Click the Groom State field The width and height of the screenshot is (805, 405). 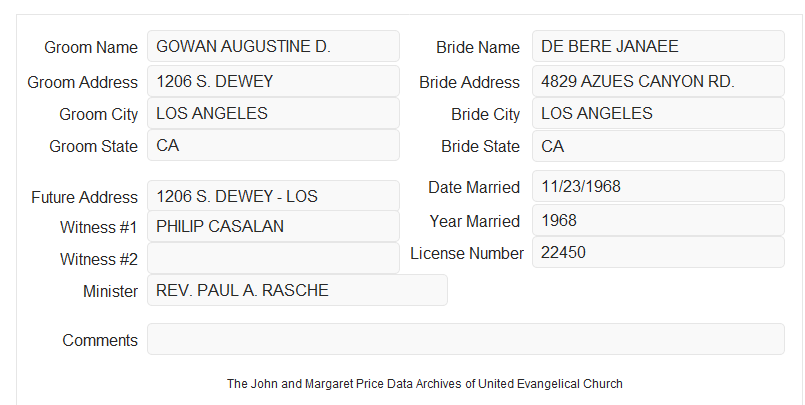point(273,145)
